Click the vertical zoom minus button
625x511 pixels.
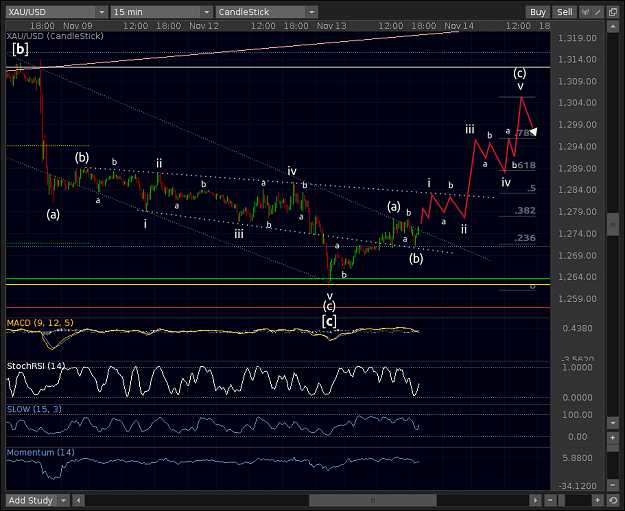coord(613,484)
